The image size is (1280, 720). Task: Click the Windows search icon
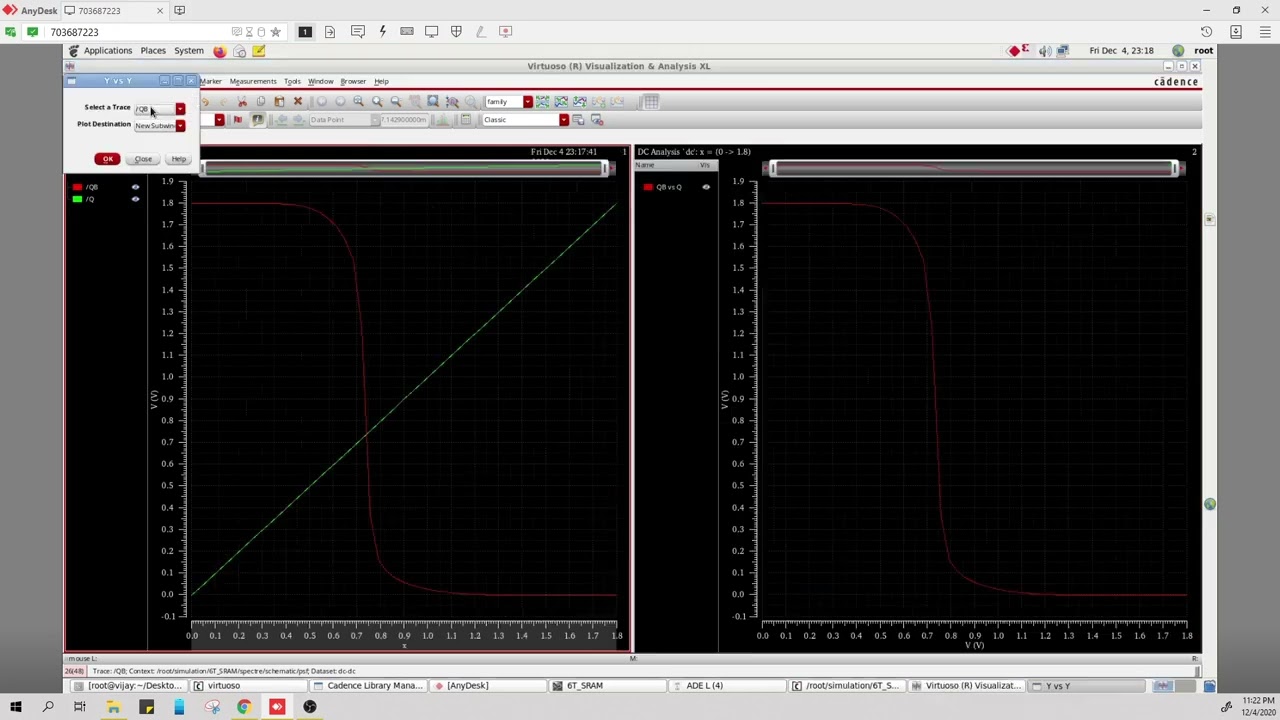pyautogui.click(x=48, y=707)
